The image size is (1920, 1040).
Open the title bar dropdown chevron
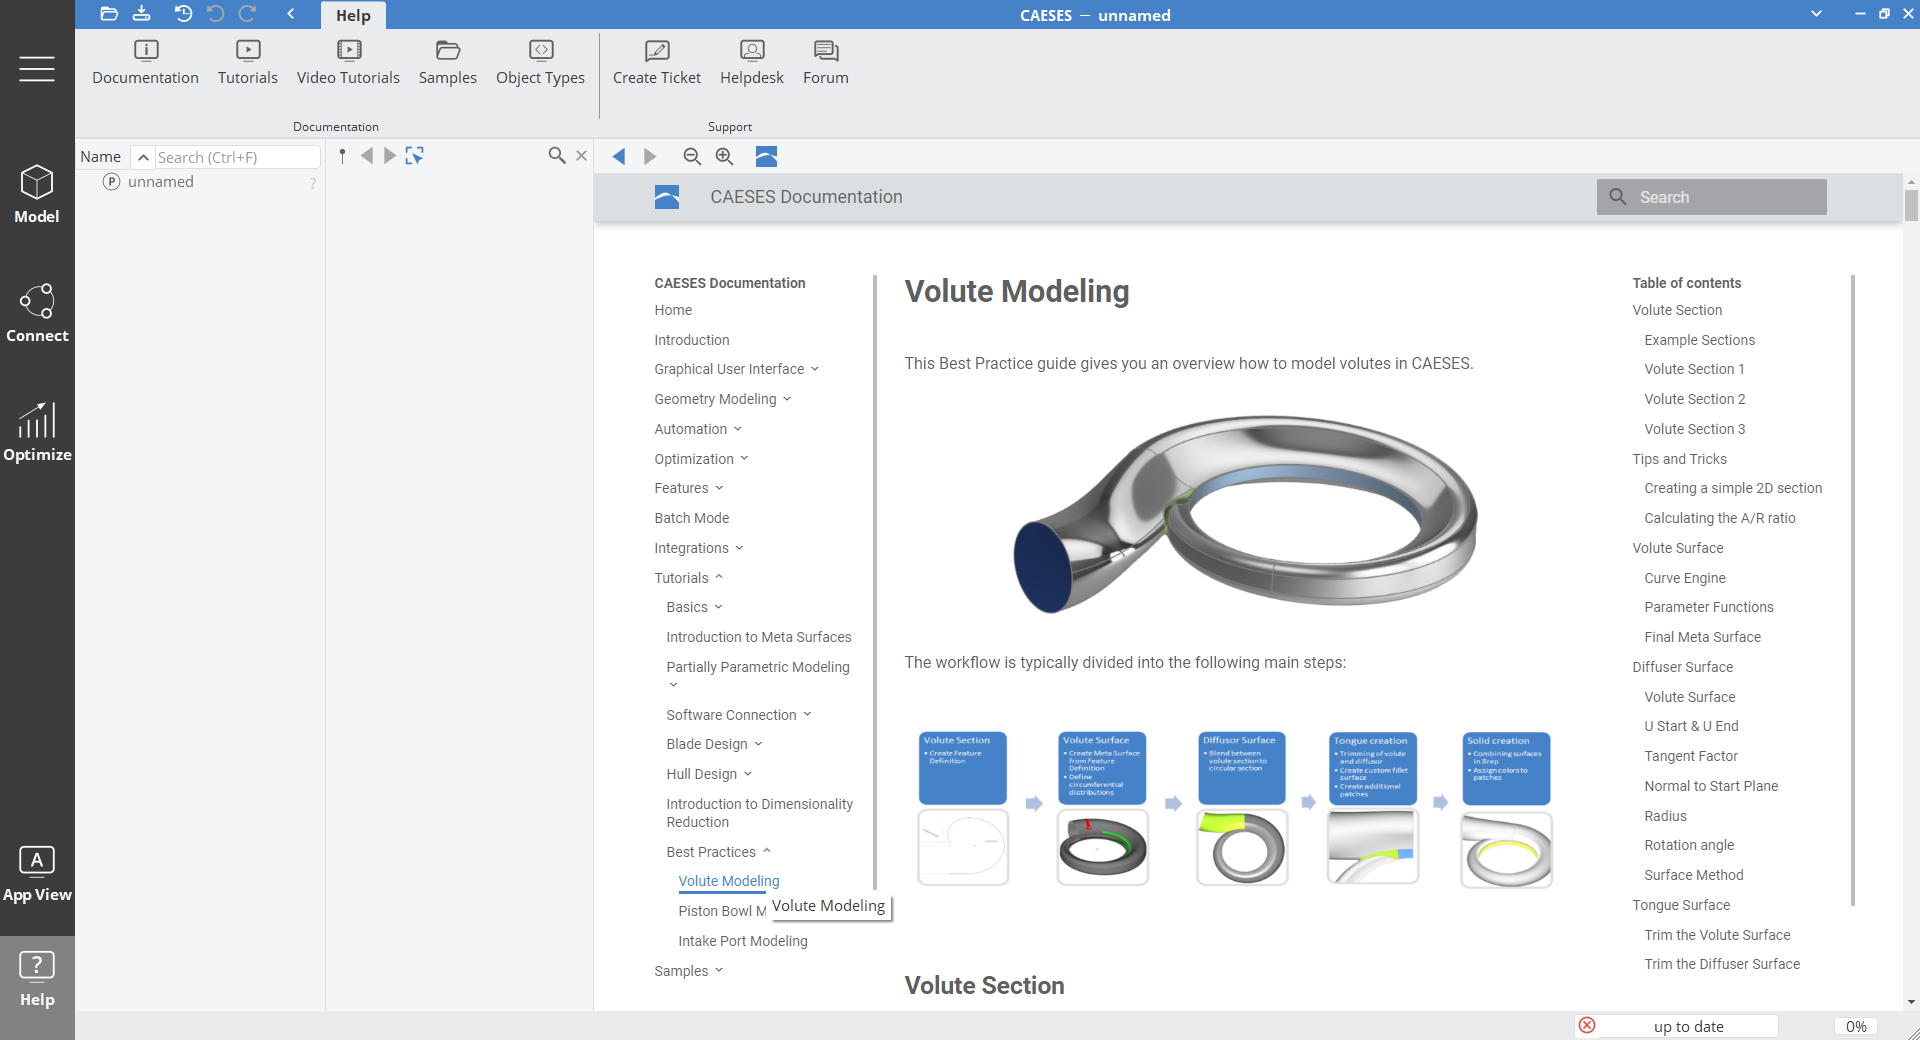1816,14
